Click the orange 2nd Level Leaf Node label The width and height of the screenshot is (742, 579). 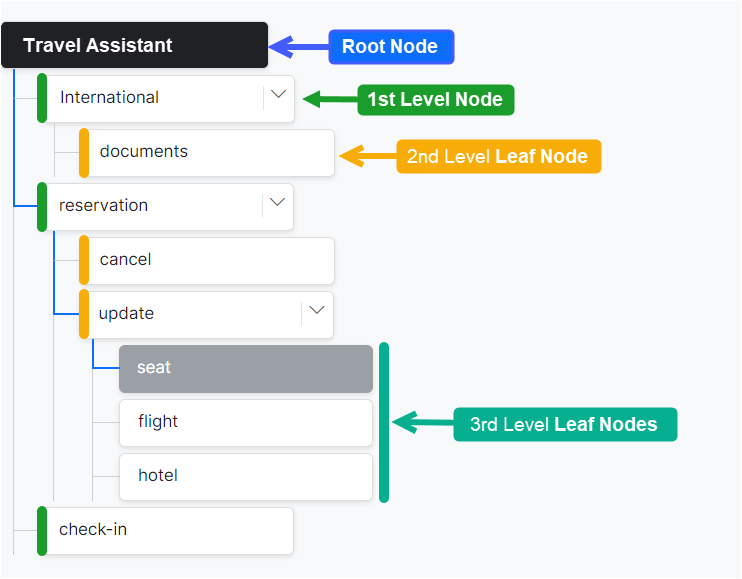tap(497, 156)
